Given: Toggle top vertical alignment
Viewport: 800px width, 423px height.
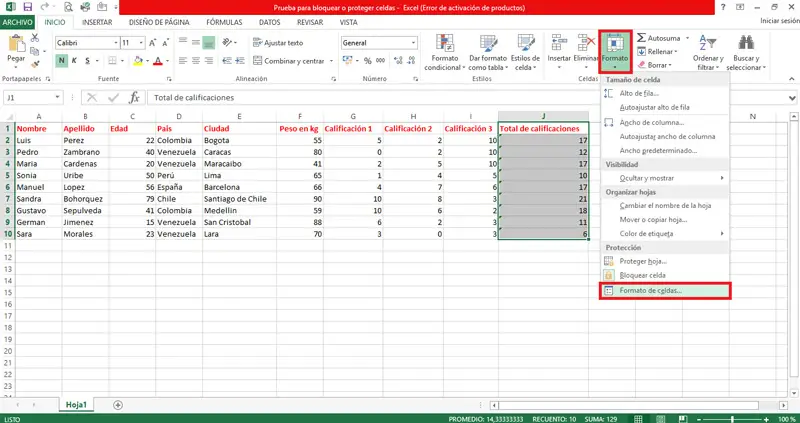Looking at the screenshot, I should coord(183,43).
